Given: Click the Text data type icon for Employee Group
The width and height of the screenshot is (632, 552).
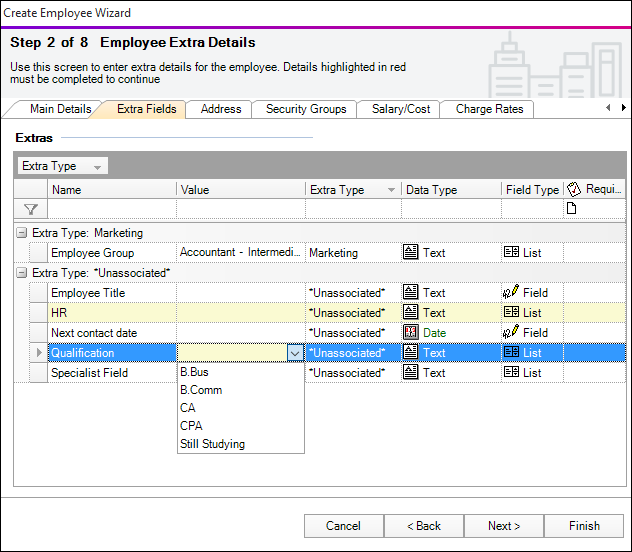Looking at the screenshot, I should (411, 253).
